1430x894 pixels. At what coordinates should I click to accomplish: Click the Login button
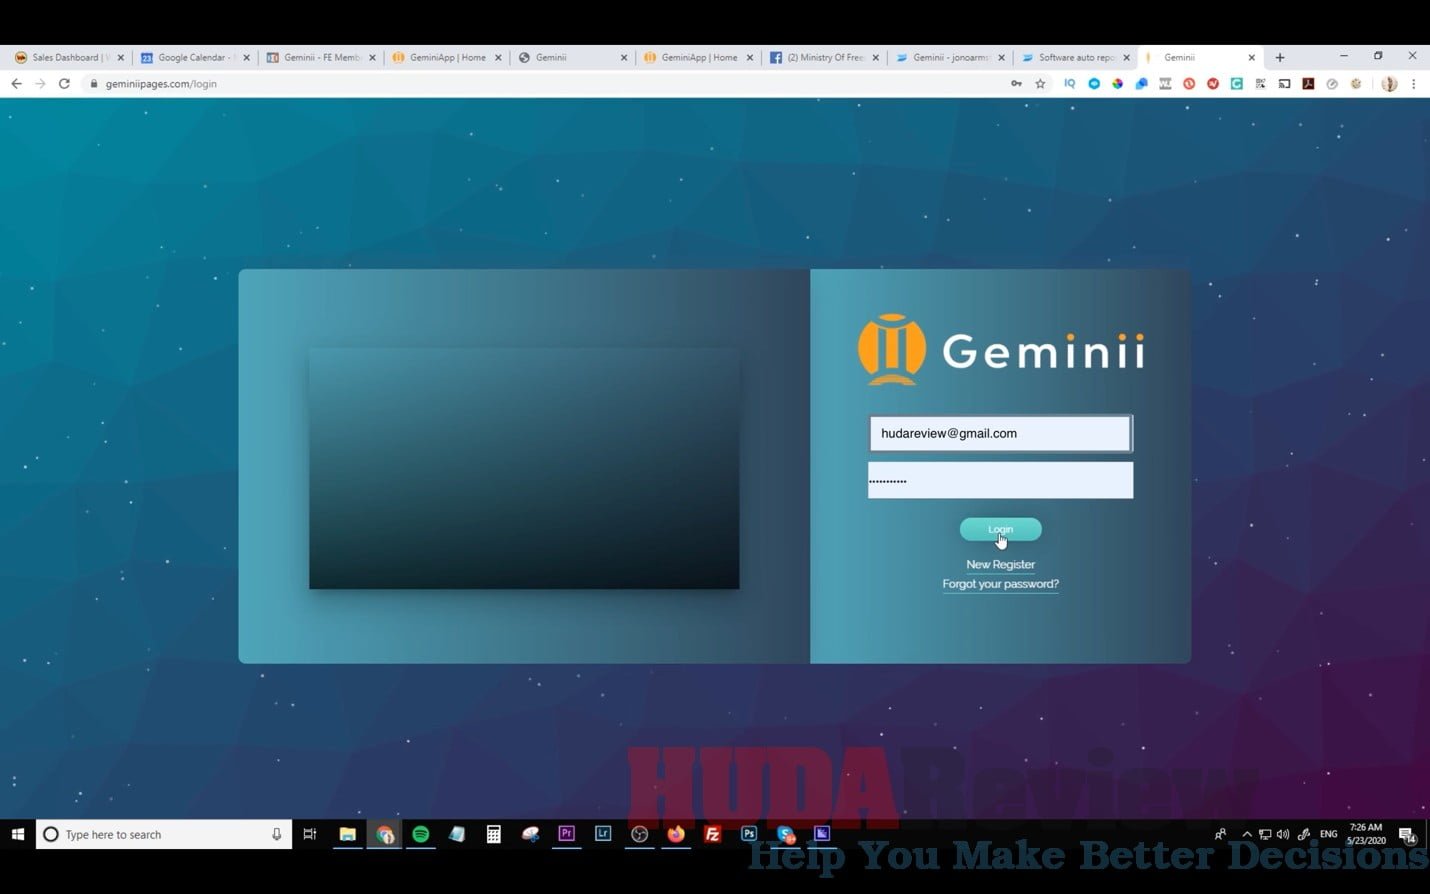coord(1000,529)
